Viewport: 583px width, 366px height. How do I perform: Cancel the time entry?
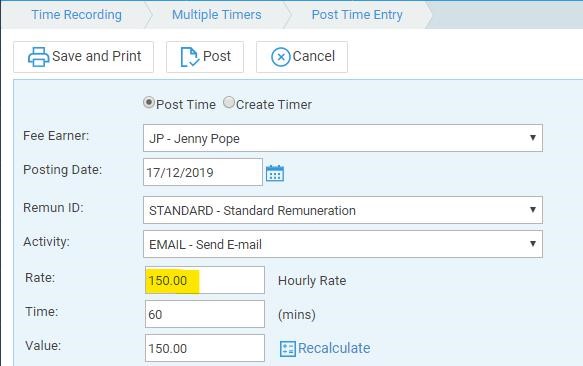click(302, 57)
